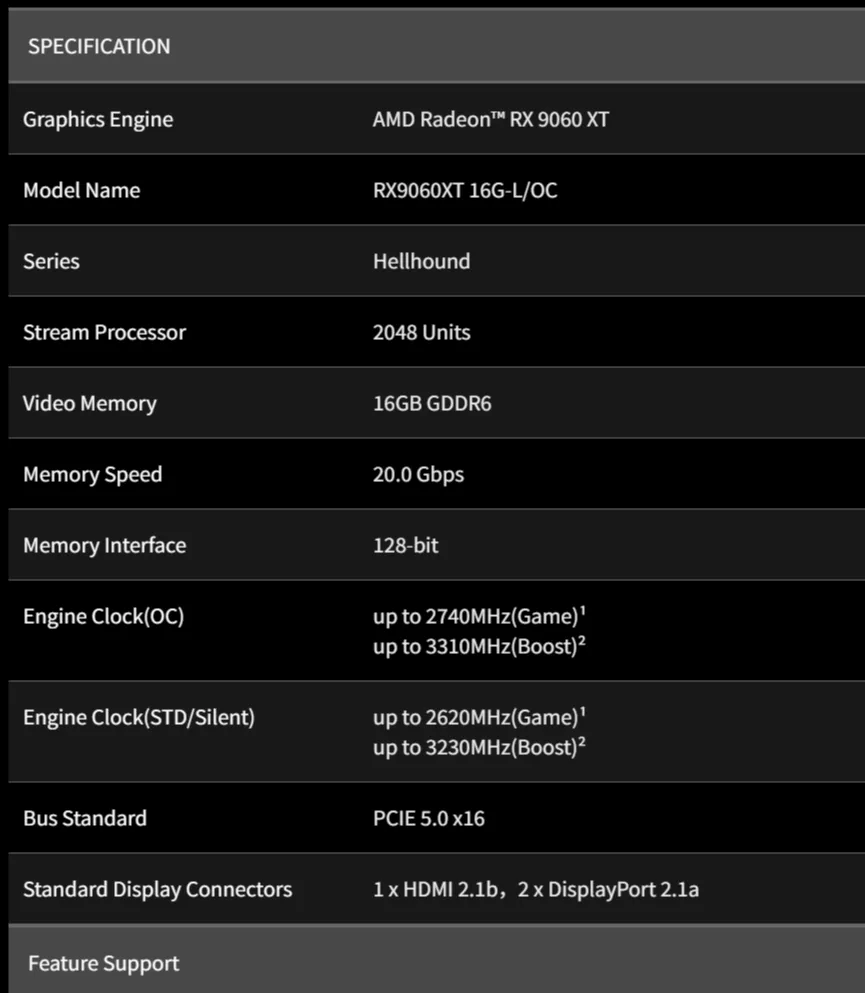Click the Video Memory label
Image resolution: width=865 pixels, height=993 pixels.
tap(89, 403)
